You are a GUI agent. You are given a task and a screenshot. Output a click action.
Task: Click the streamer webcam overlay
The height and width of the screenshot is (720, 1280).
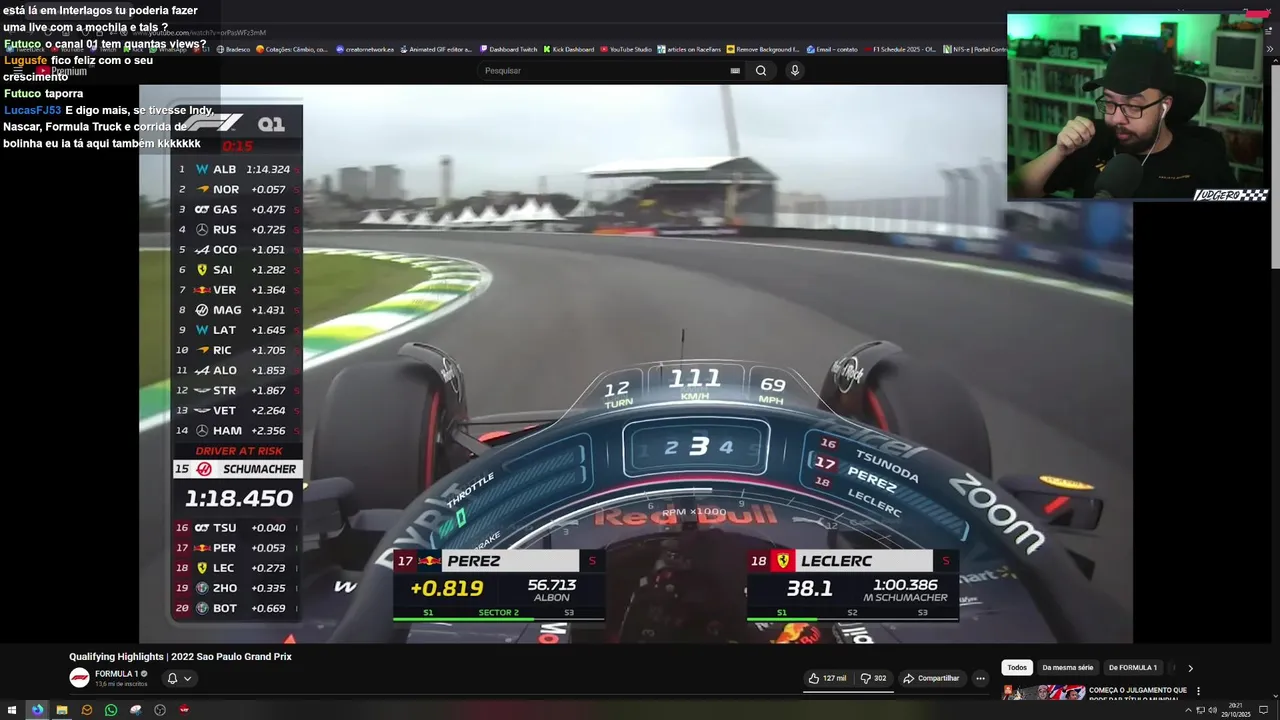coord(1138,107)
